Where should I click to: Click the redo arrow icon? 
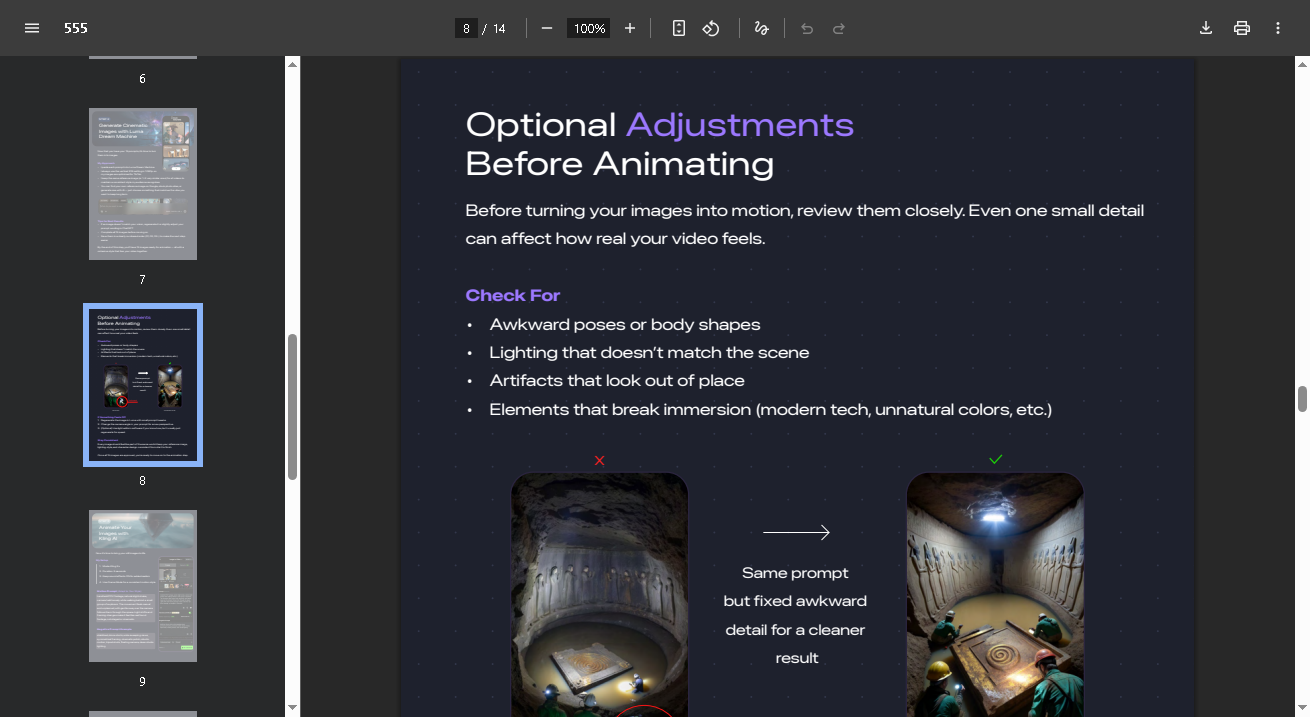click(839, 28)
